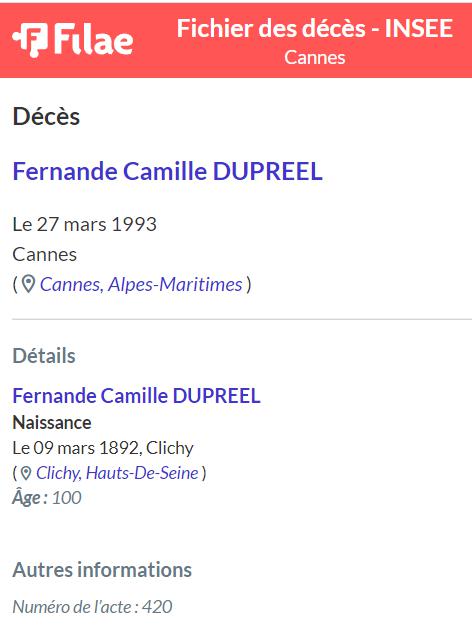Click the map pin beside Clichy, Hauts-De-Seine
The width and height of the screenshot is (472, 628).
(x=26, y=473)
